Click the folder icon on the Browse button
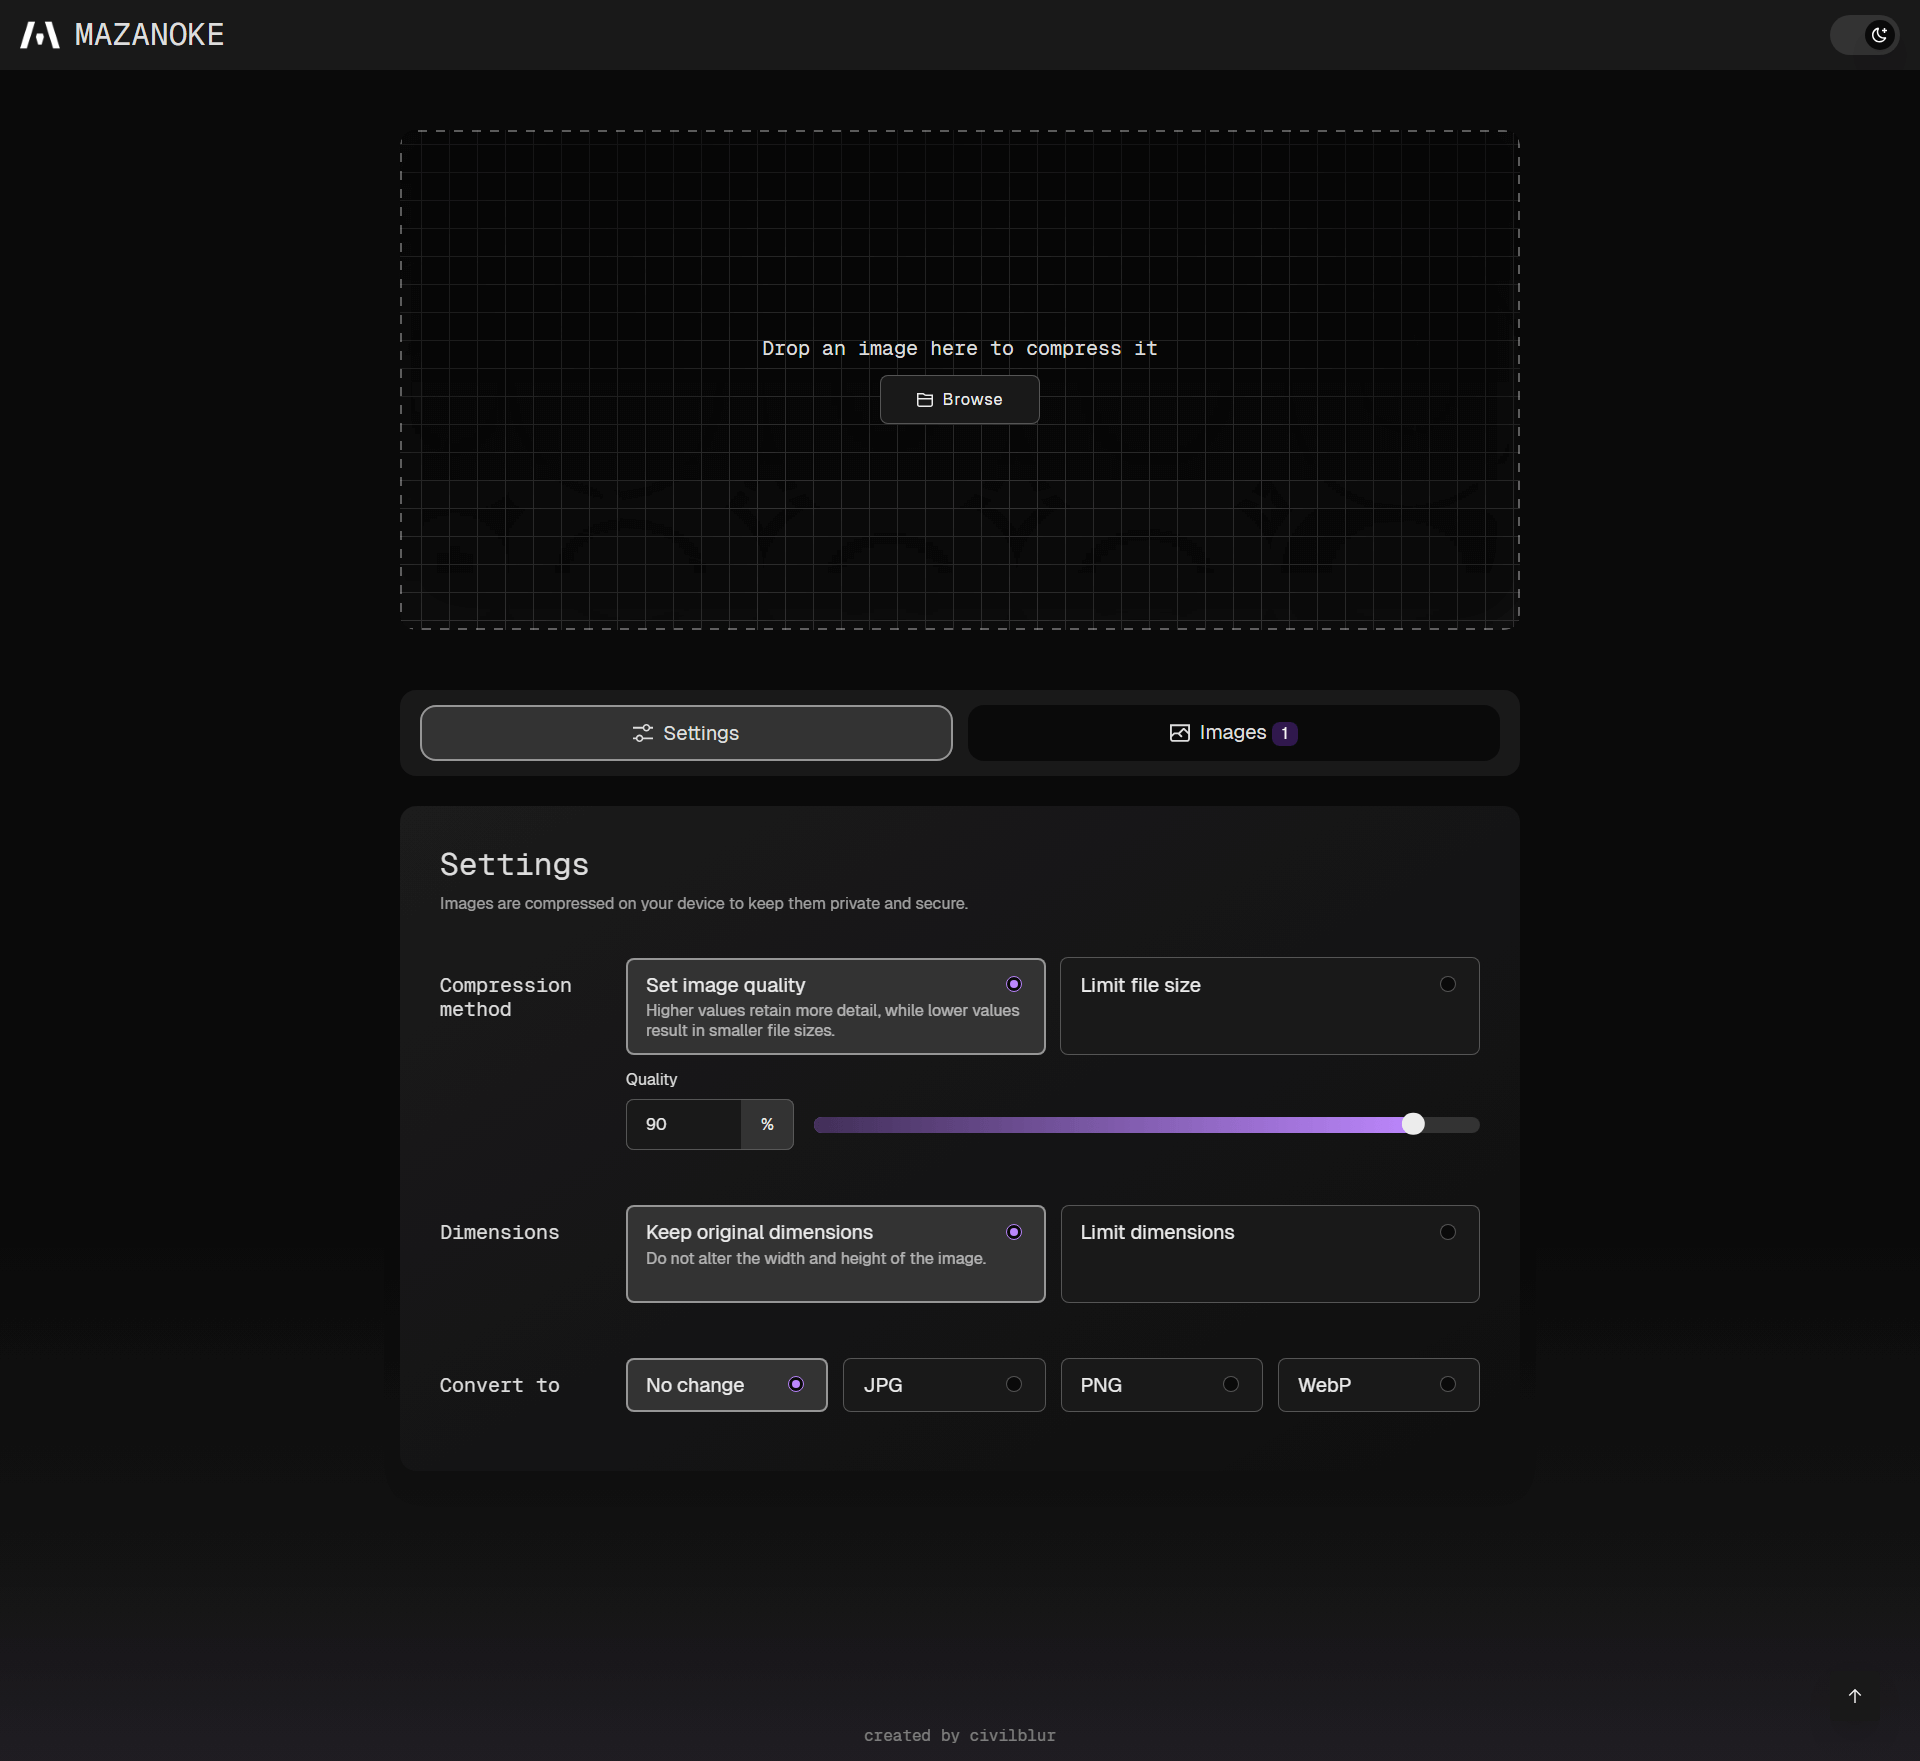The width and height of the screenshot is (1920, 1761). pos(925,399)
